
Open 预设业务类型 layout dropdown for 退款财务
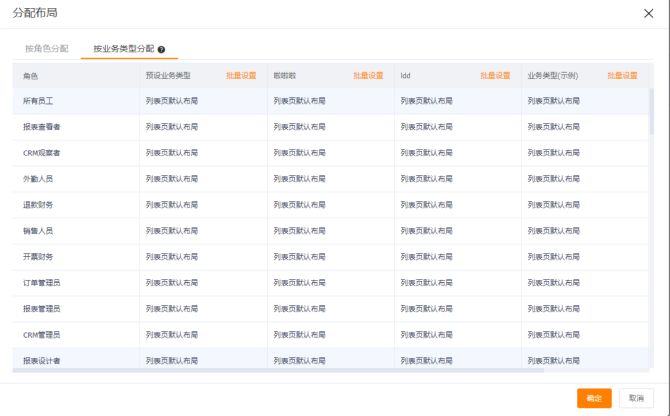(x=201, y=205)
